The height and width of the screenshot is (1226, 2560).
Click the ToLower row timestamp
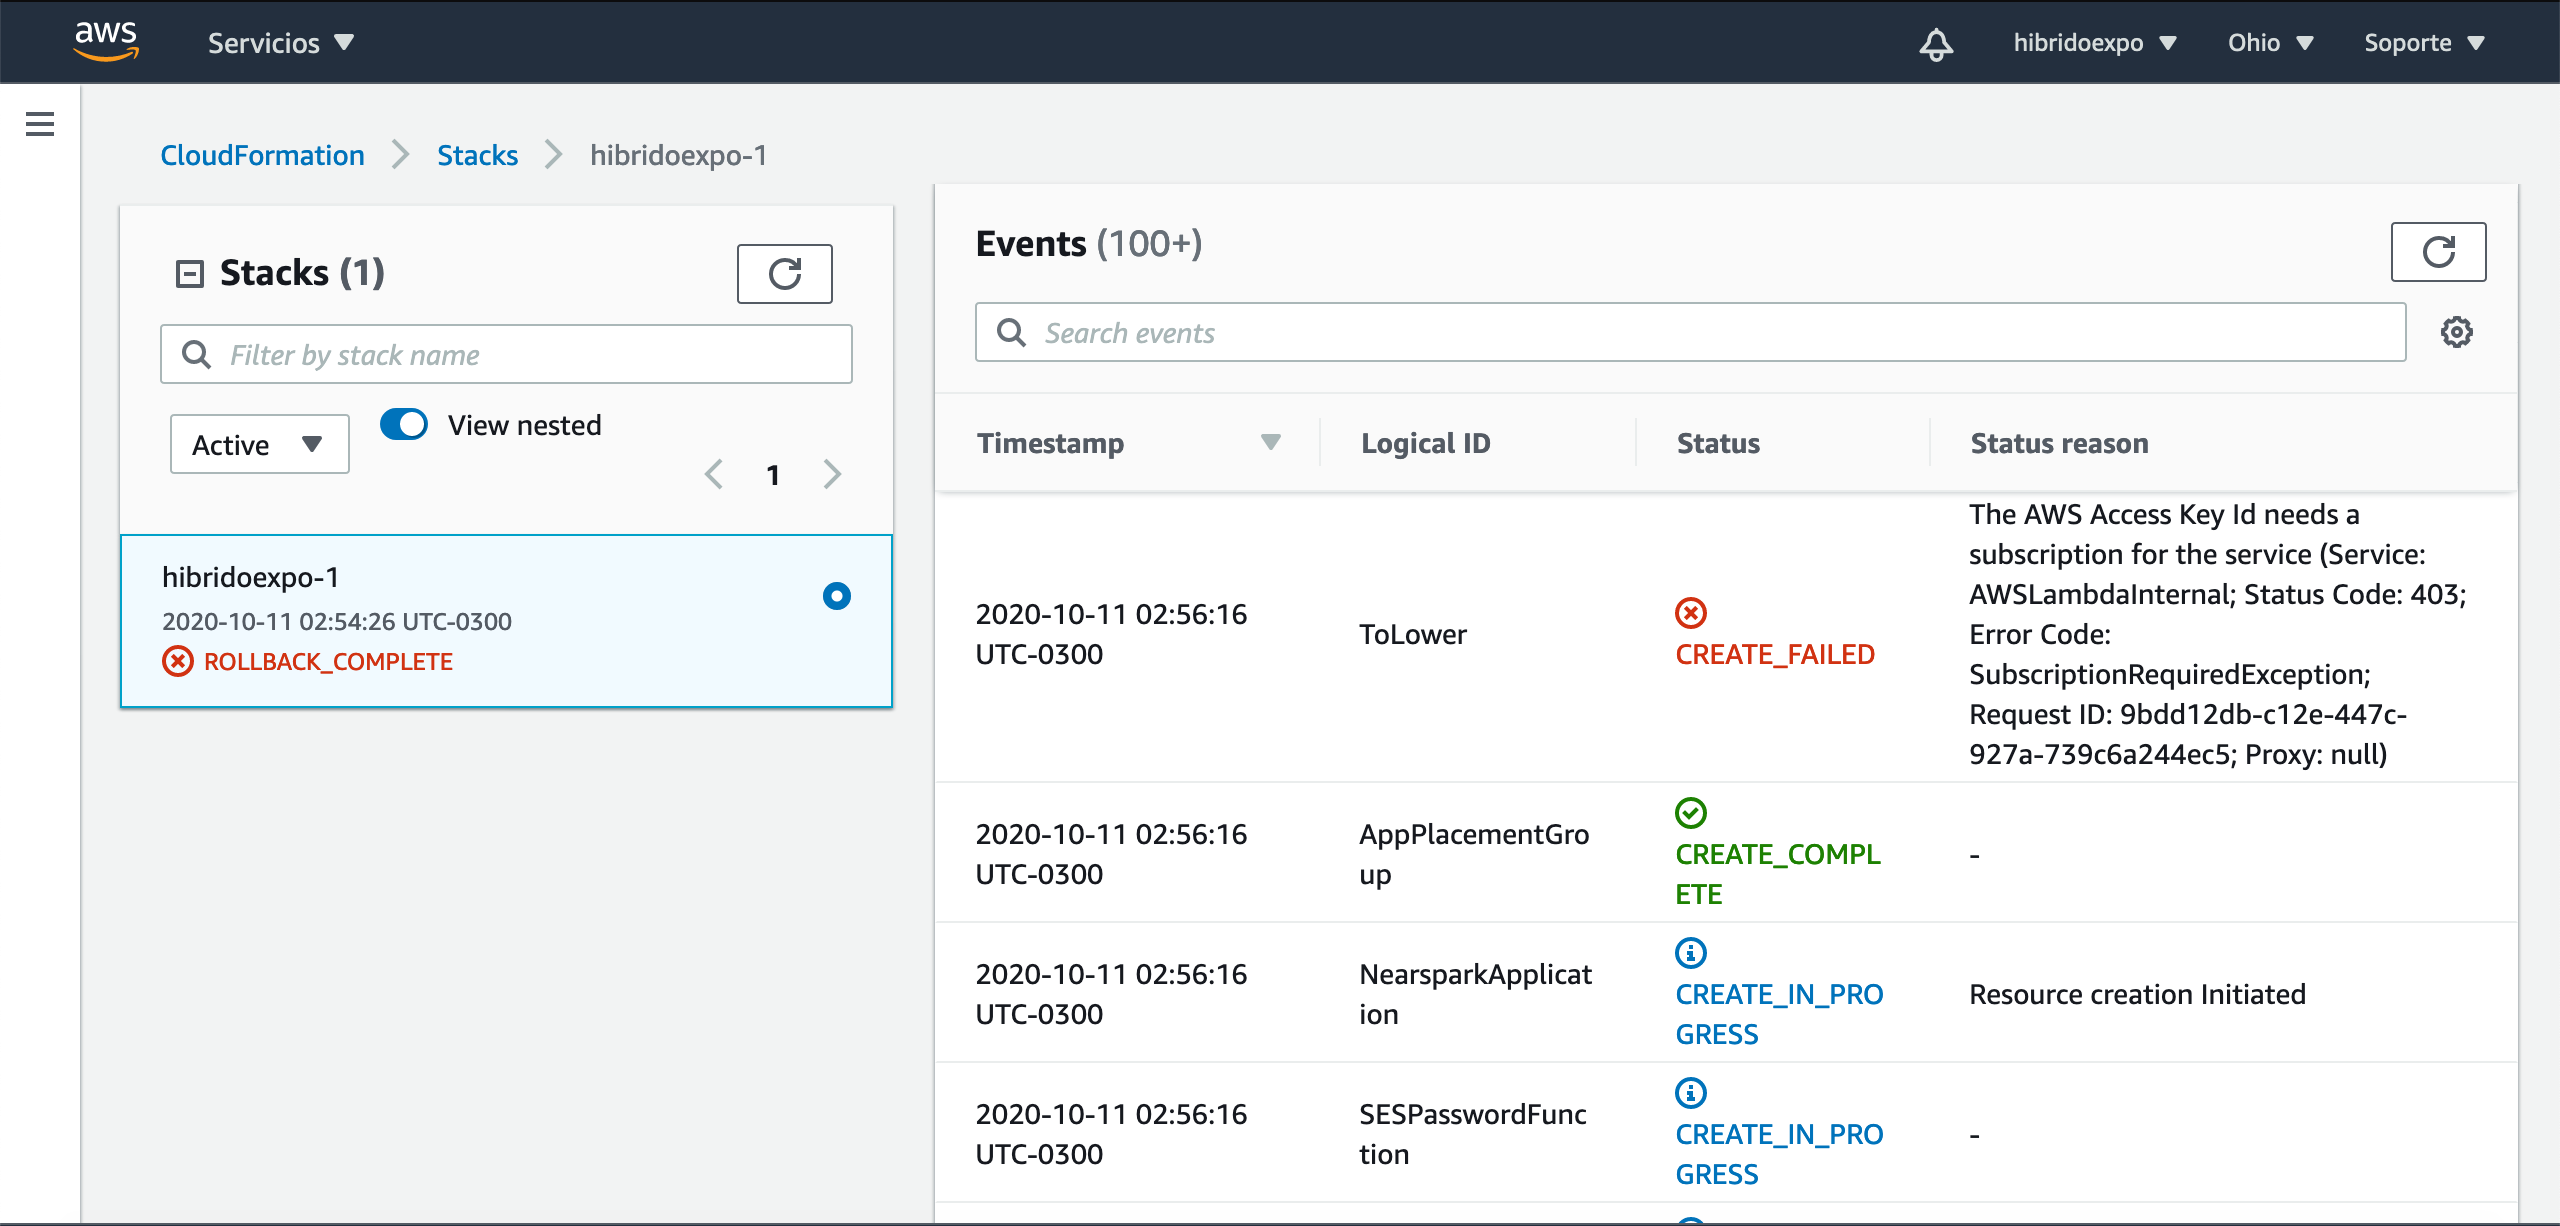click(x=1111, y=633)
